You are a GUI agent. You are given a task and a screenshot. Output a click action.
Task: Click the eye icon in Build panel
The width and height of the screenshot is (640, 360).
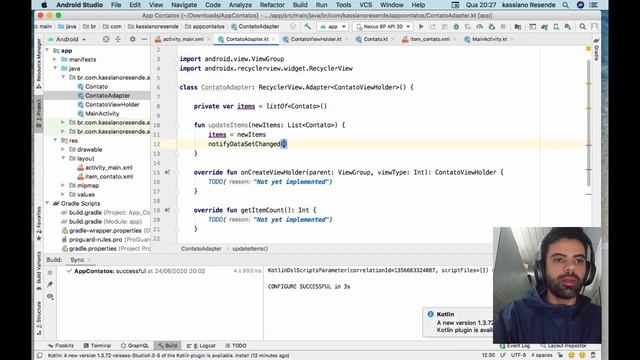pyautogui.click(x=50, y=296)
